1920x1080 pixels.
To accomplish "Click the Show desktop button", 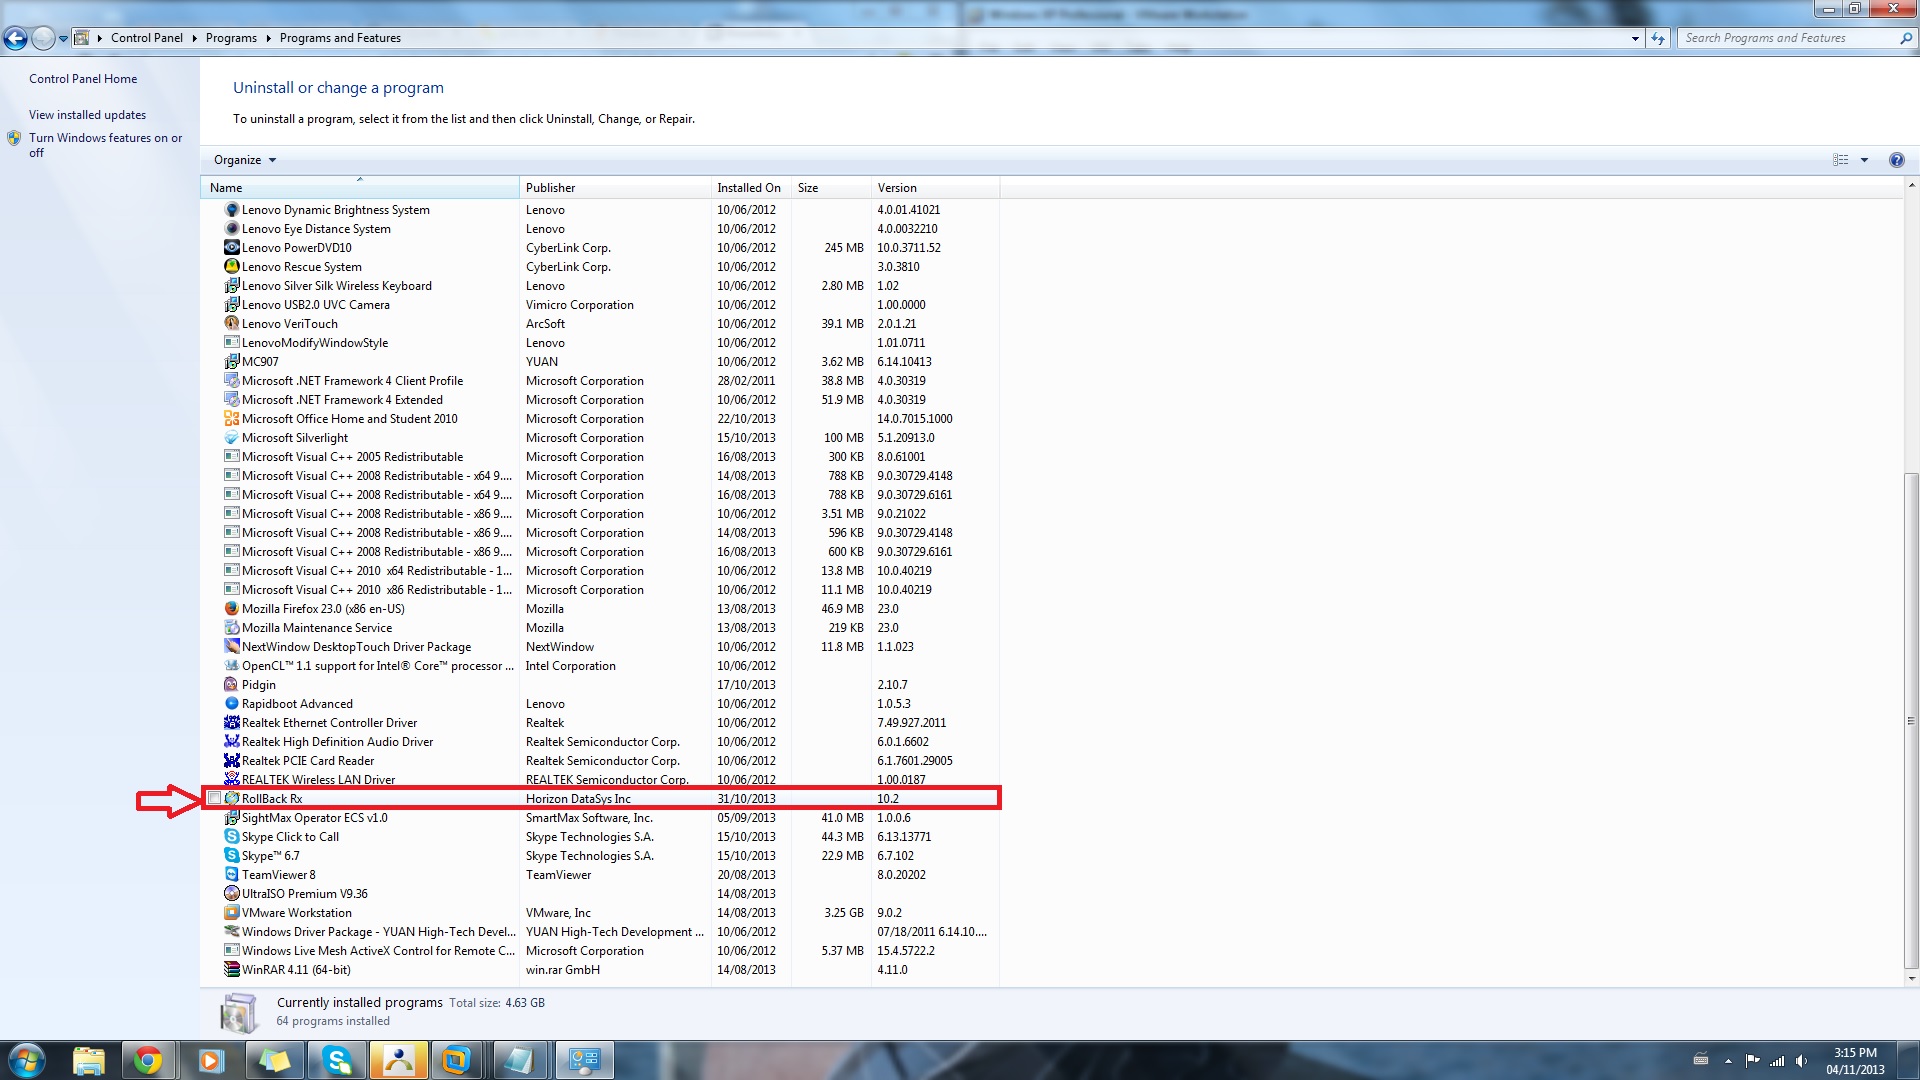I will [x=1911, y=1061].
